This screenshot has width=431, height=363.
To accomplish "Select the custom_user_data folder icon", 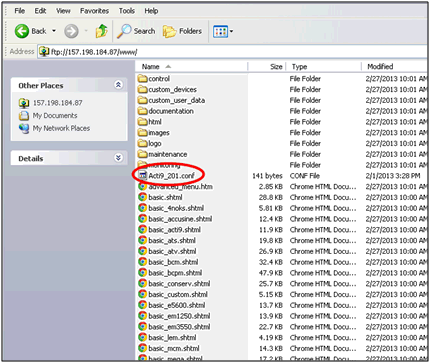I will (143, 100).
